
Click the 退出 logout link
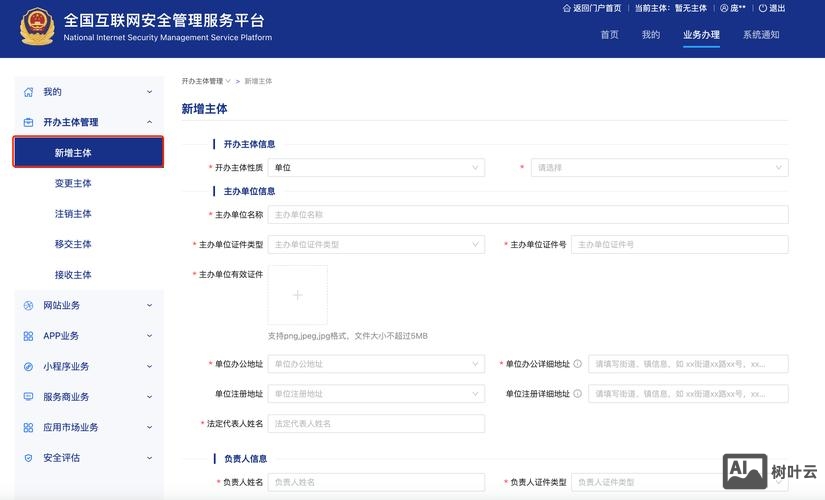tap(777, 8)
